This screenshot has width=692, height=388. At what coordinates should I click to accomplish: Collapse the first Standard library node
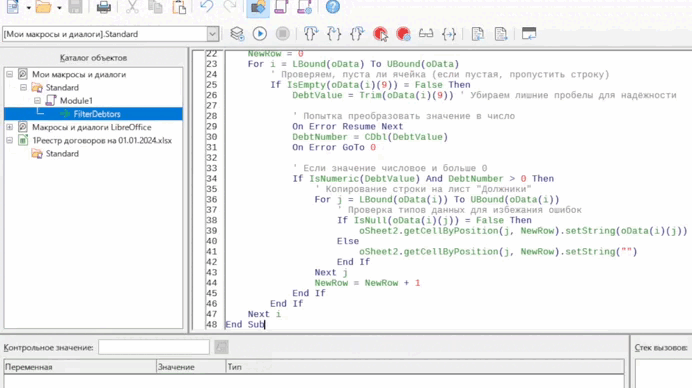click(24, 88)
